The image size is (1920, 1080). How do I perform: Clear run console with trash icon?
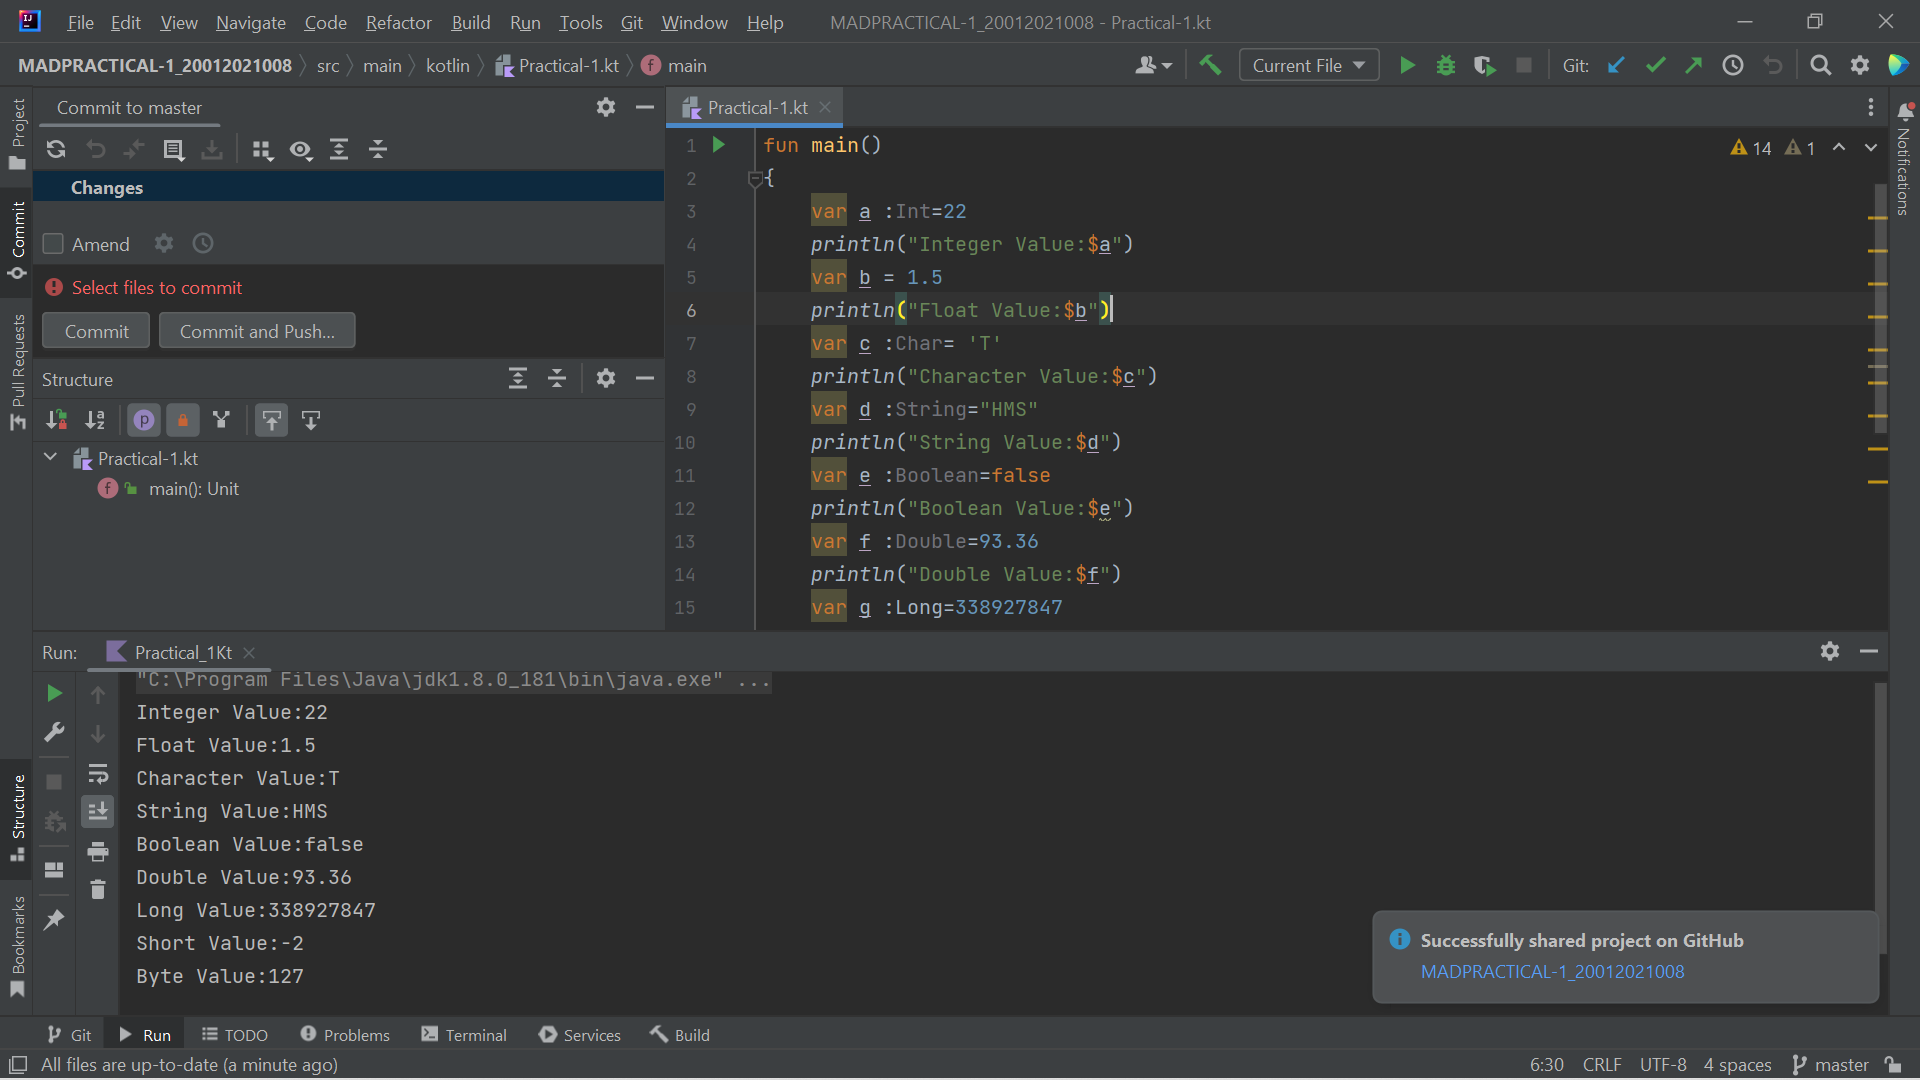tap(98, 889)
